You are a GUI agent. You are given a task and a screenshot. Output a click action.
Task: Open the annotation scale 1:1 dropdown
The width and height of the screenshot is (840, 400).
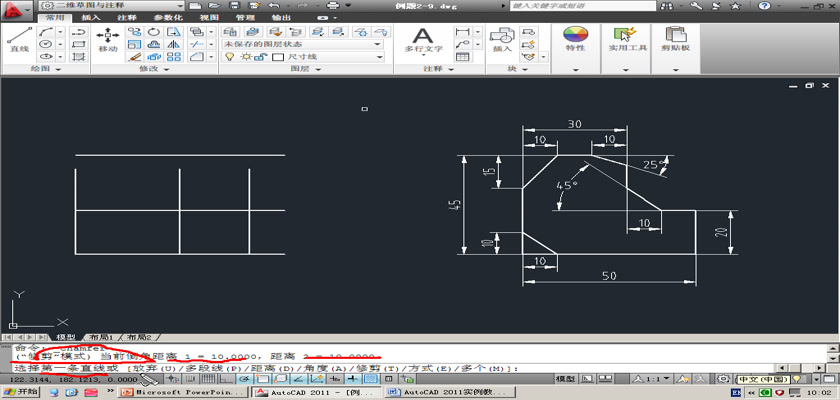click(x=650, y=379)
